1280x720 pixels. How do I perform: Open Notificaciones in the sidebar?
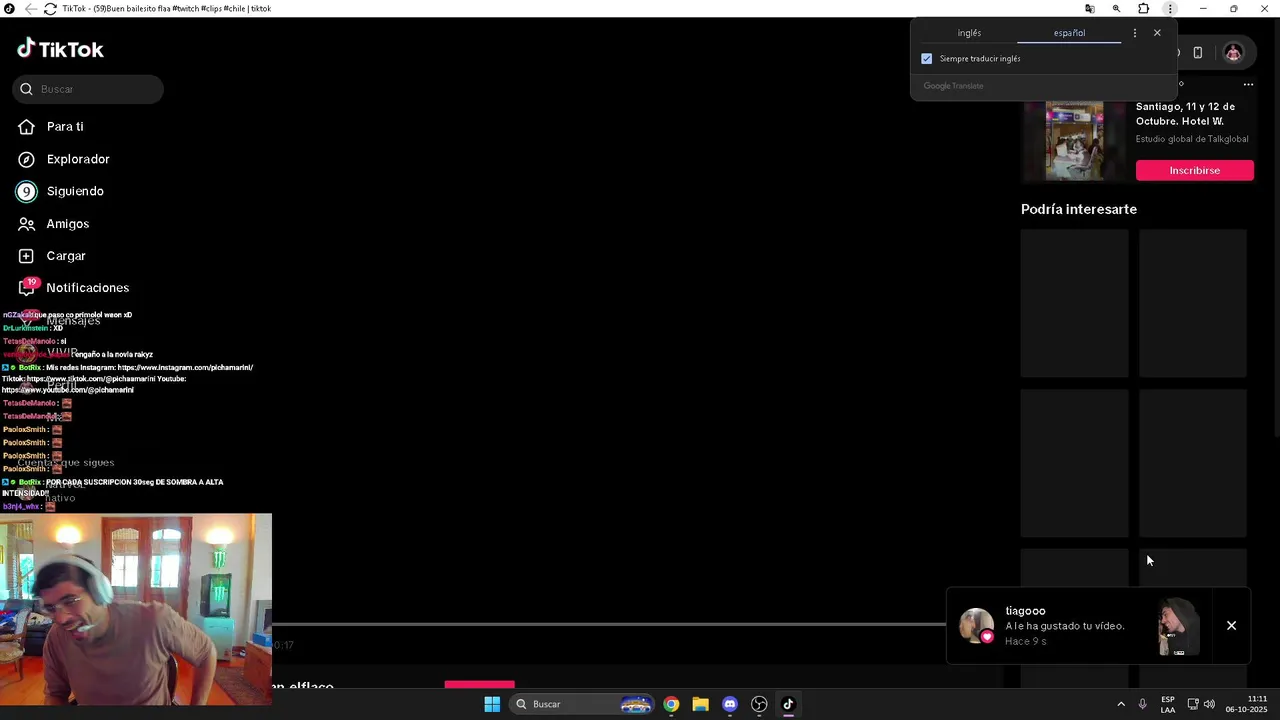click(x=87, y=288)
